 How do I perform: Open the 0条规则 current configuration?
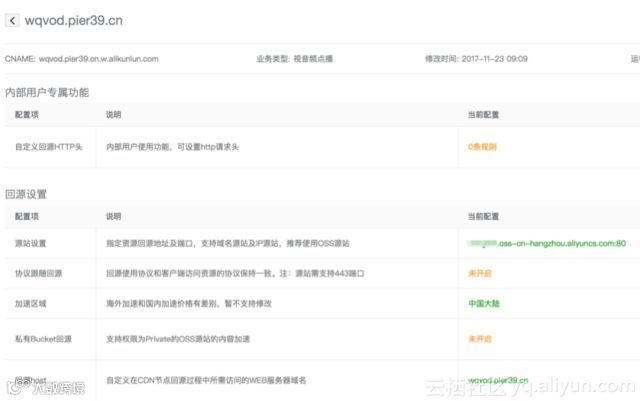point(482,147)
